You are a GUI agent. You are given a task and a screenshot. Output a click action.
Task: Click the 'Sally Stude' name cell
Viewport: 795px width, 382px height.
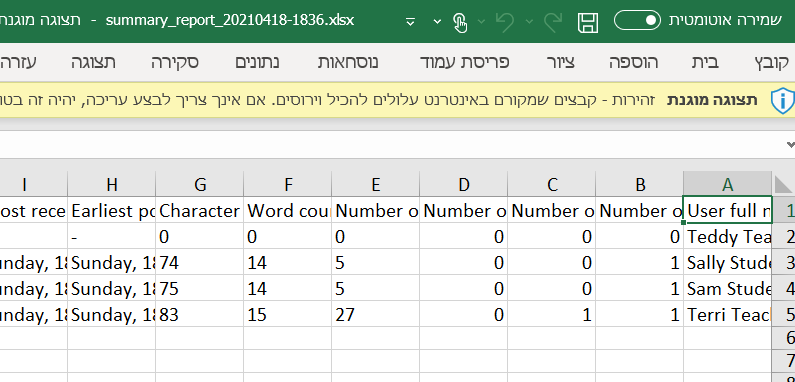[728, 262]
